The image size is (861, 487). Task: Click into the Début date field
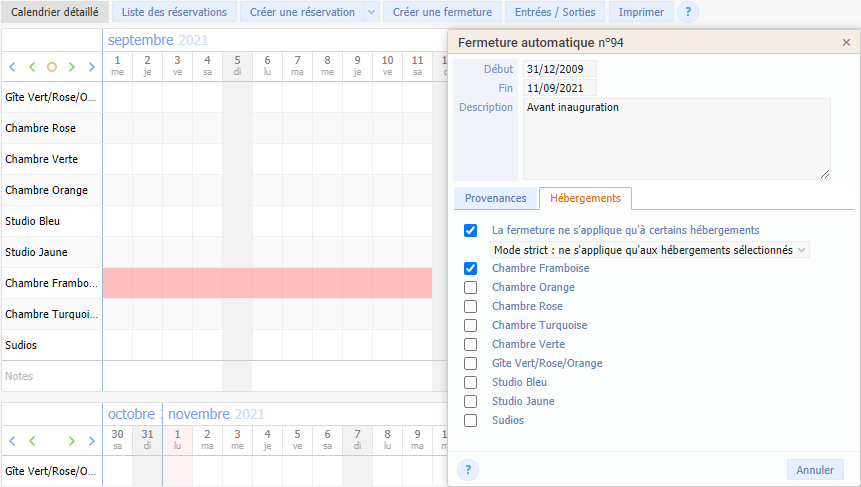point(559,69)
